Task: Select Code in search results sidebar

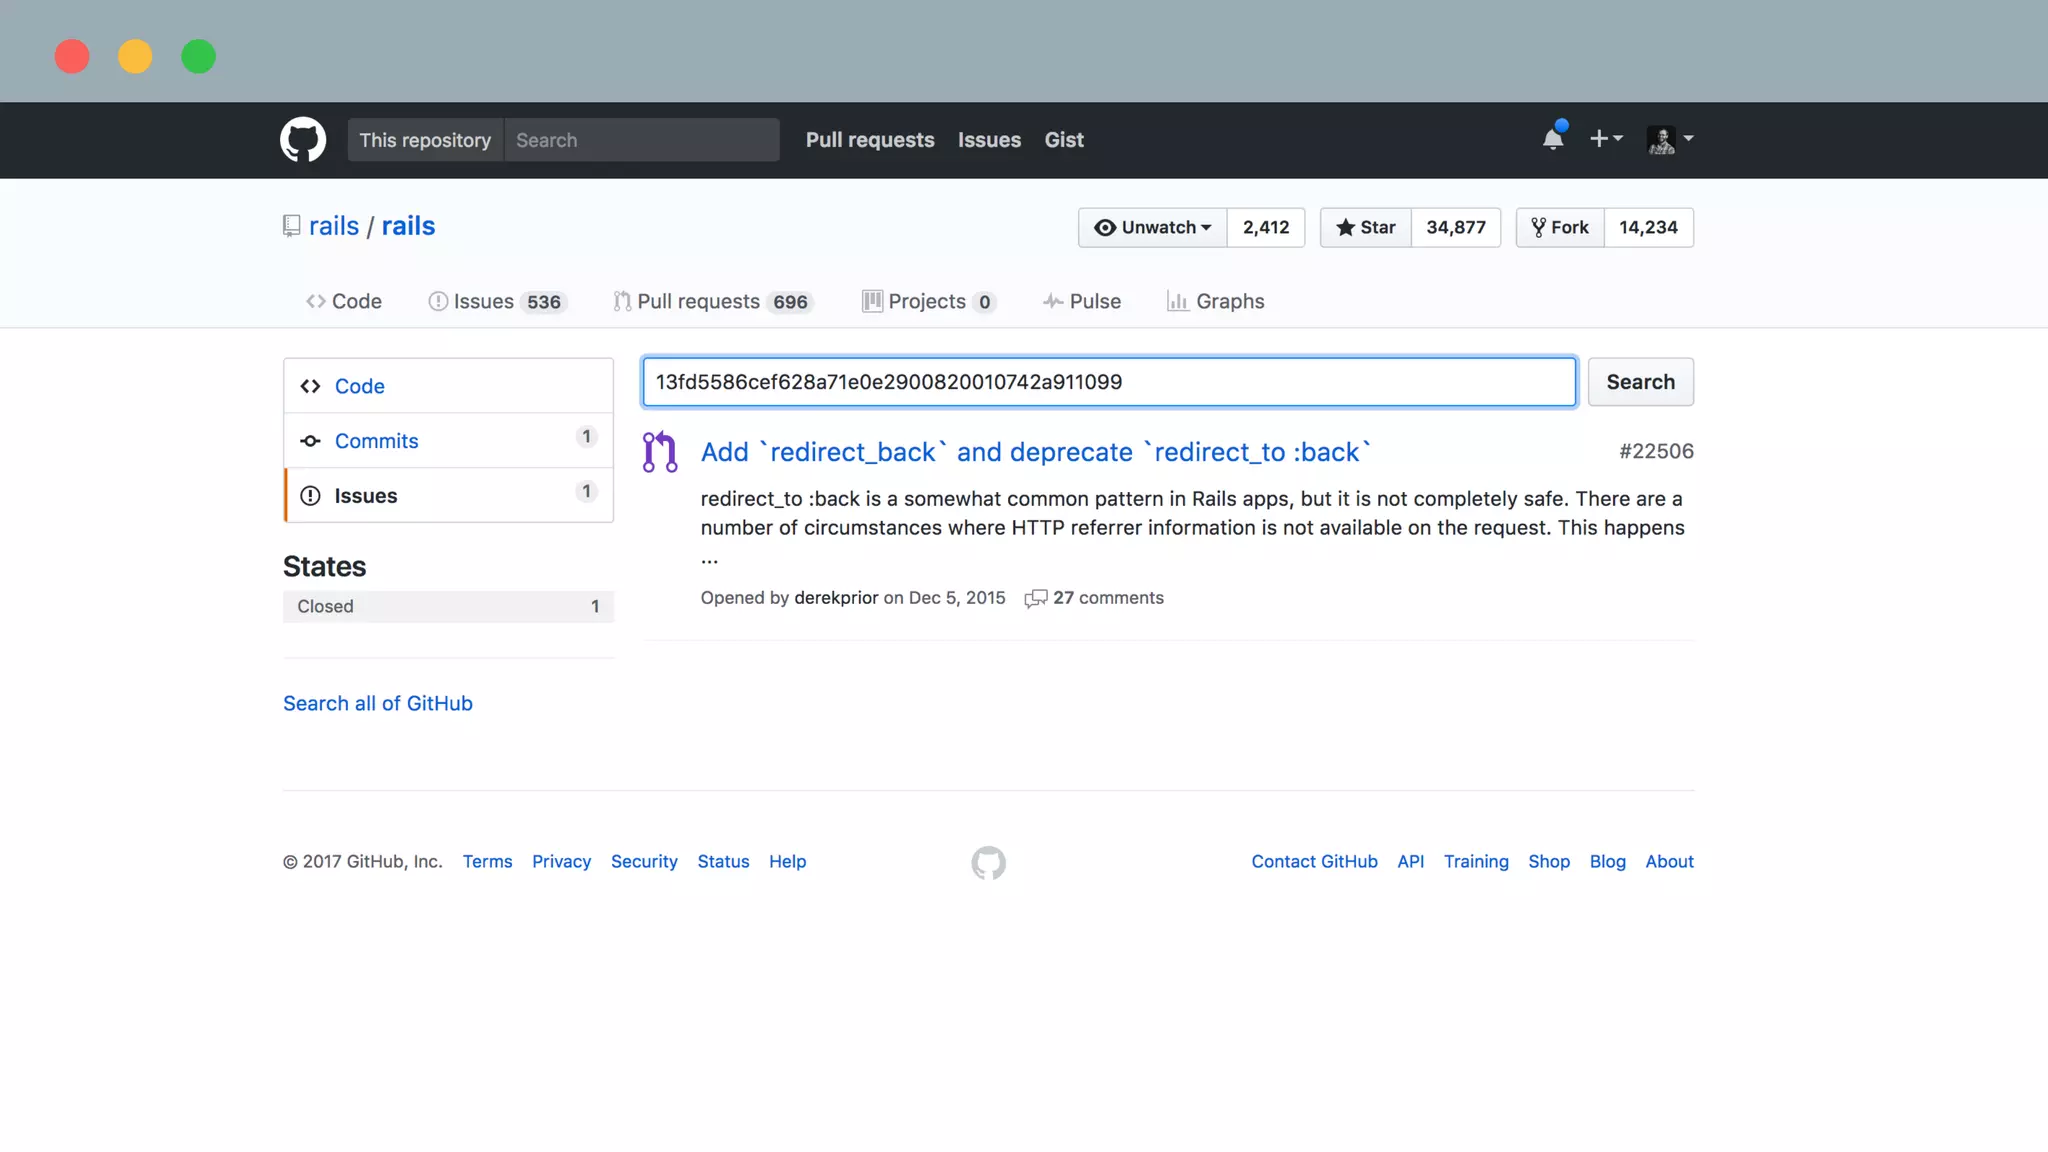Action: pyautogui.click(x=359, y=386)
